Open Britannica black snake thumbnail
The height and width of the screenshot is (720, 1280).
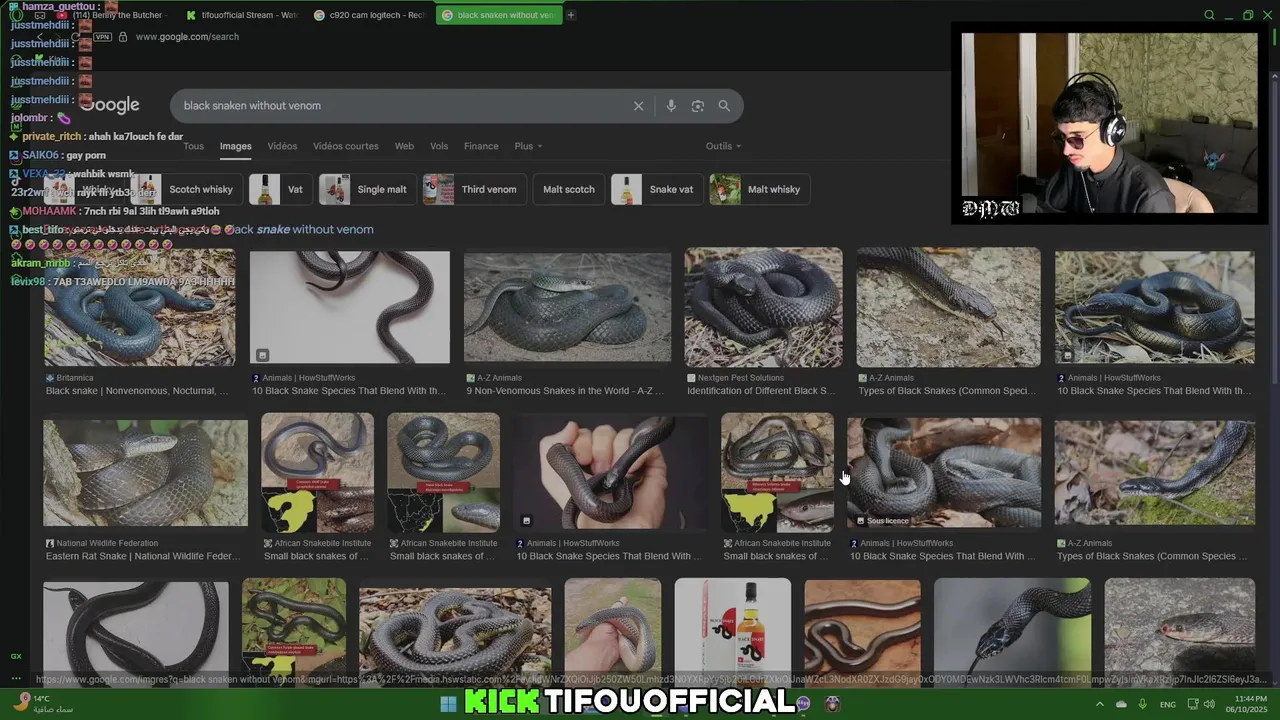click(139, 308)
